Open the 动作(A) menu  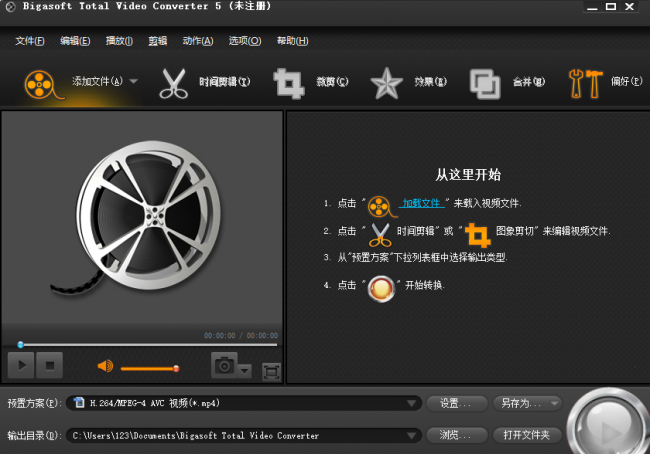(198, 41)
